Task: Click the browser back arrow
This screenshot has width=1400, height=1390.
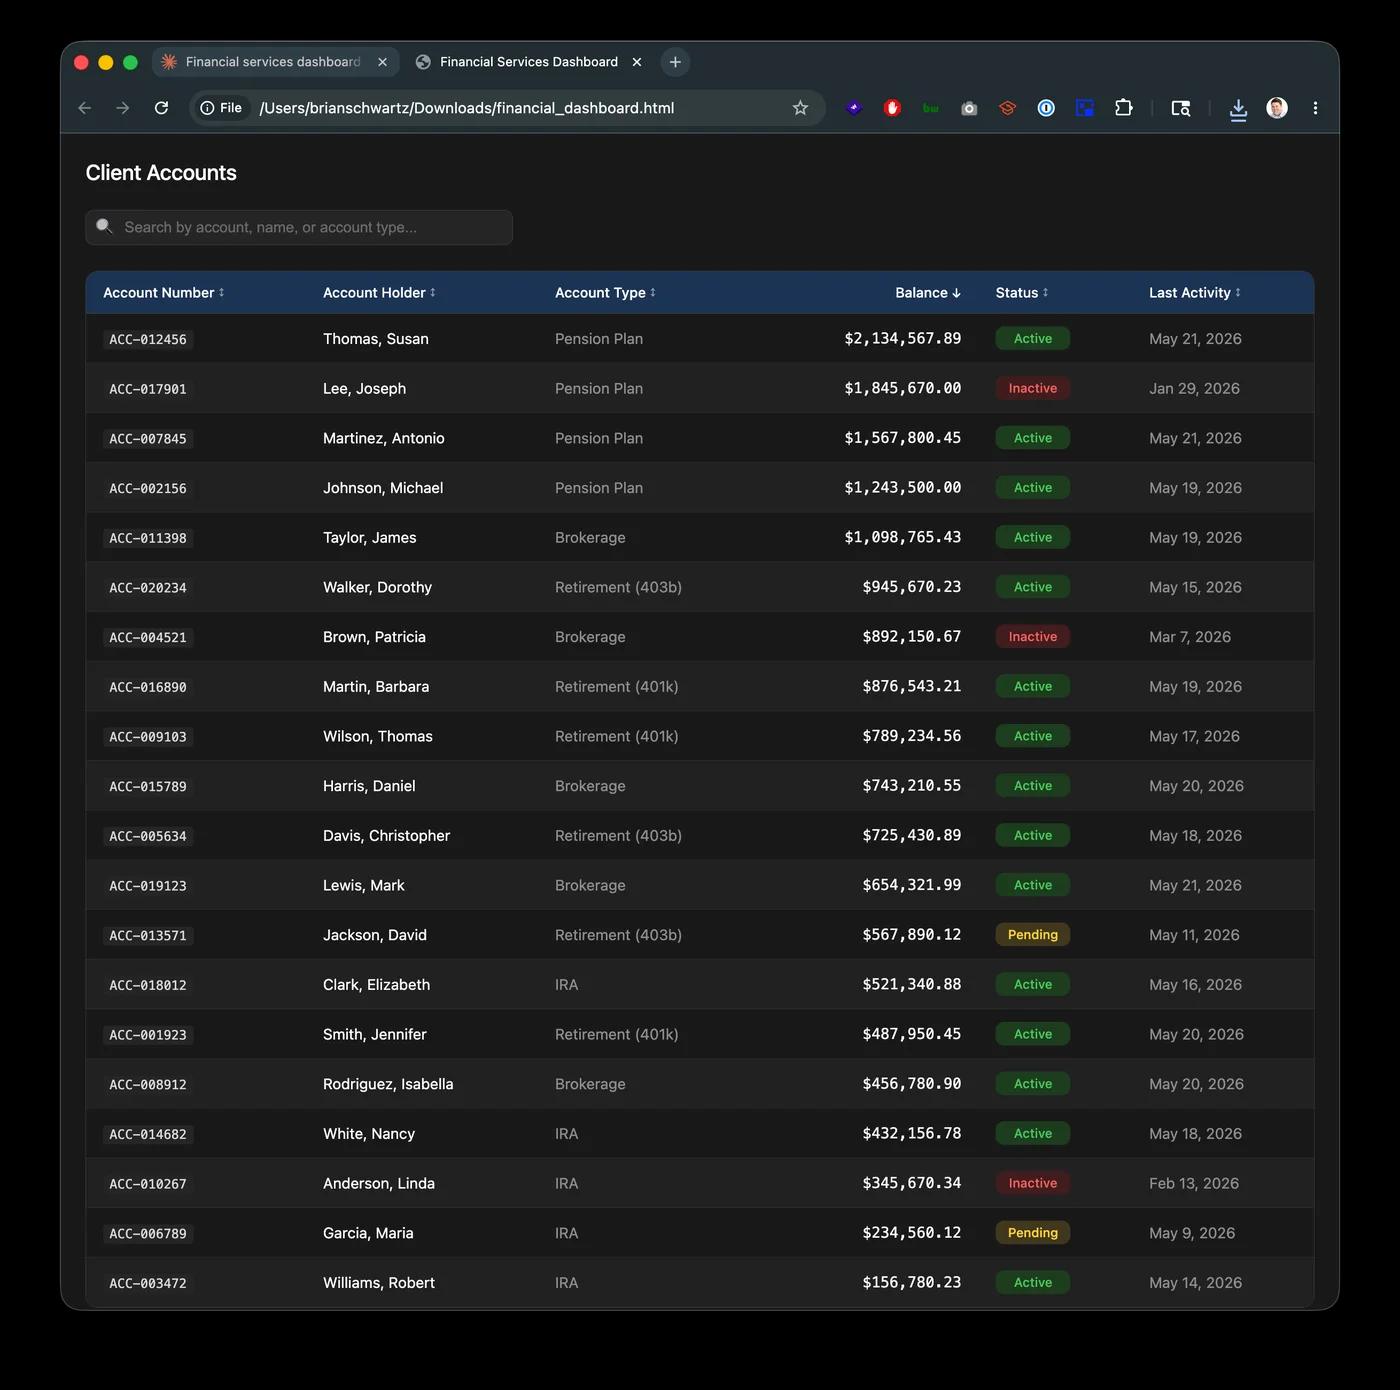Action: pos(85,108)
